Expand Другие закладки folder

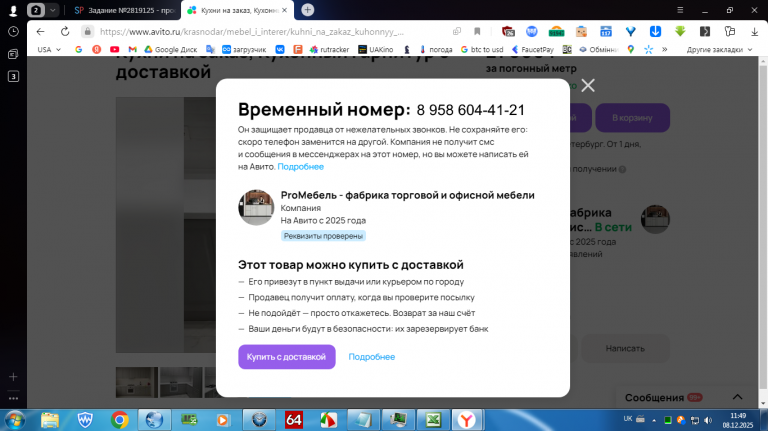[x=720, y=49]
